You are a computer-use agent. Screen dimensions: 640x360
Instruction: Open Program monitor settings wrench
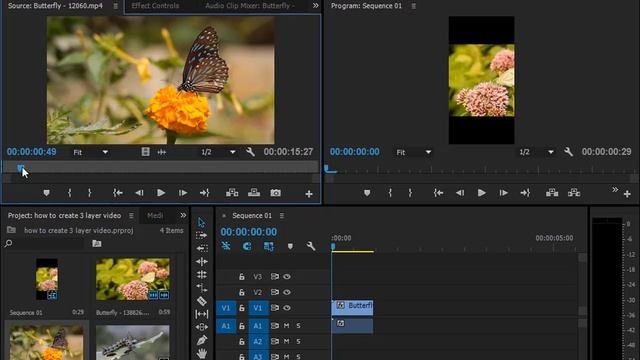pyautogui.click(x=568, y=152)
